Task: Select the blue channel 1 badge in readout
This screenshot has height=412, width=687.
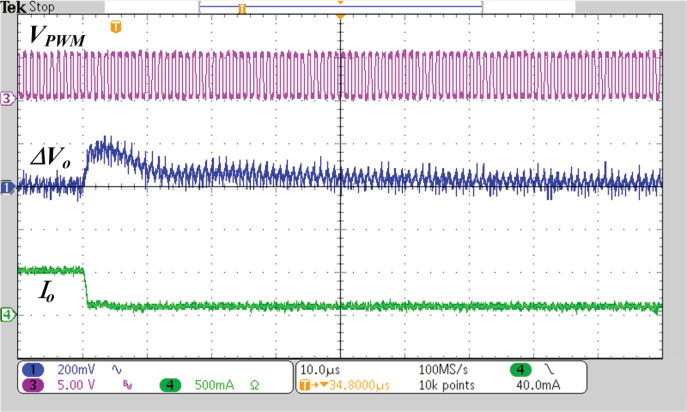Action: click(x=34, y=369)
